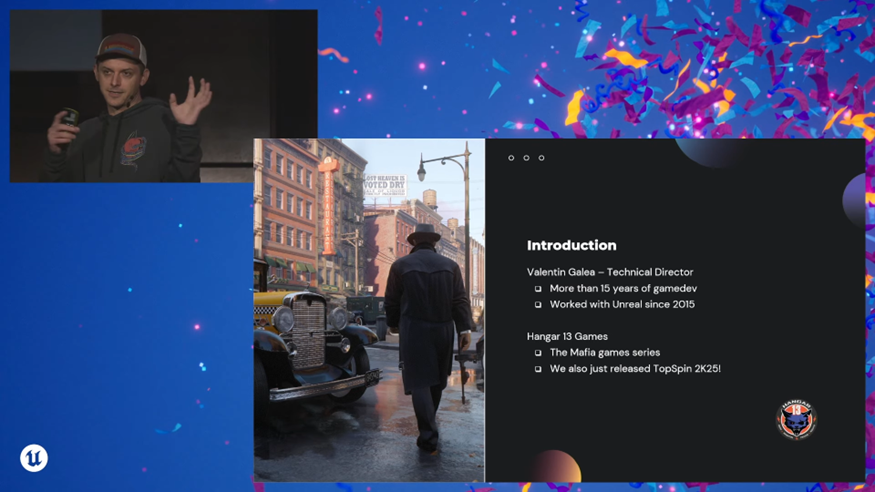Click 'More than 15 years of gamedev'
The height and width of the screenshot is (492, 875).
(x=623, y=288)
